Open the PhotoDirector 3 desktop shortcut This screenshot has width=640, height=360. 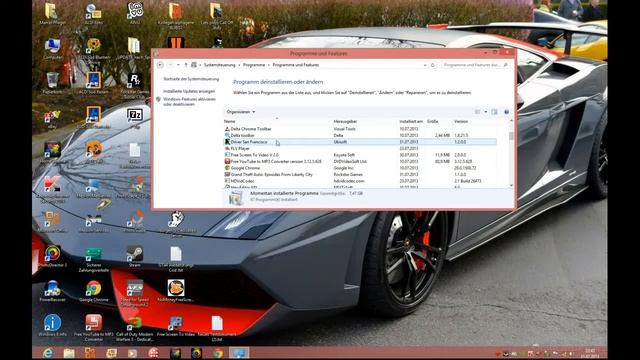53,256
